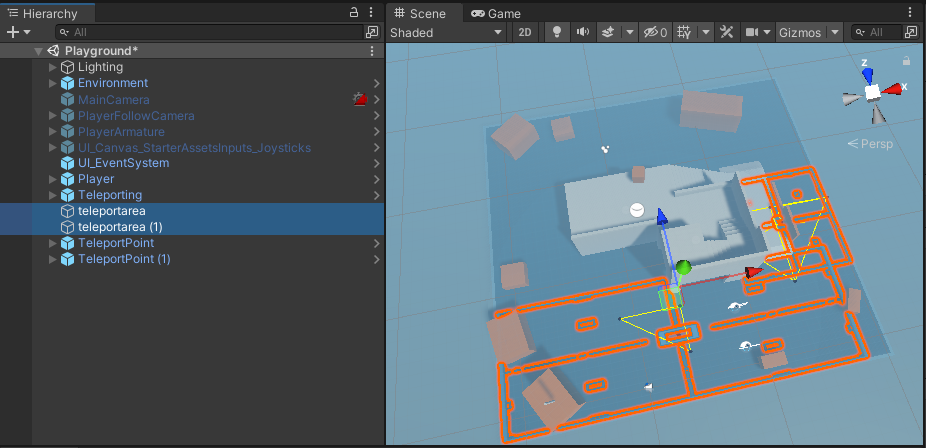Open the component tools wrench icon
This screenshot has width=926, height=448.
tap(727, 32)
